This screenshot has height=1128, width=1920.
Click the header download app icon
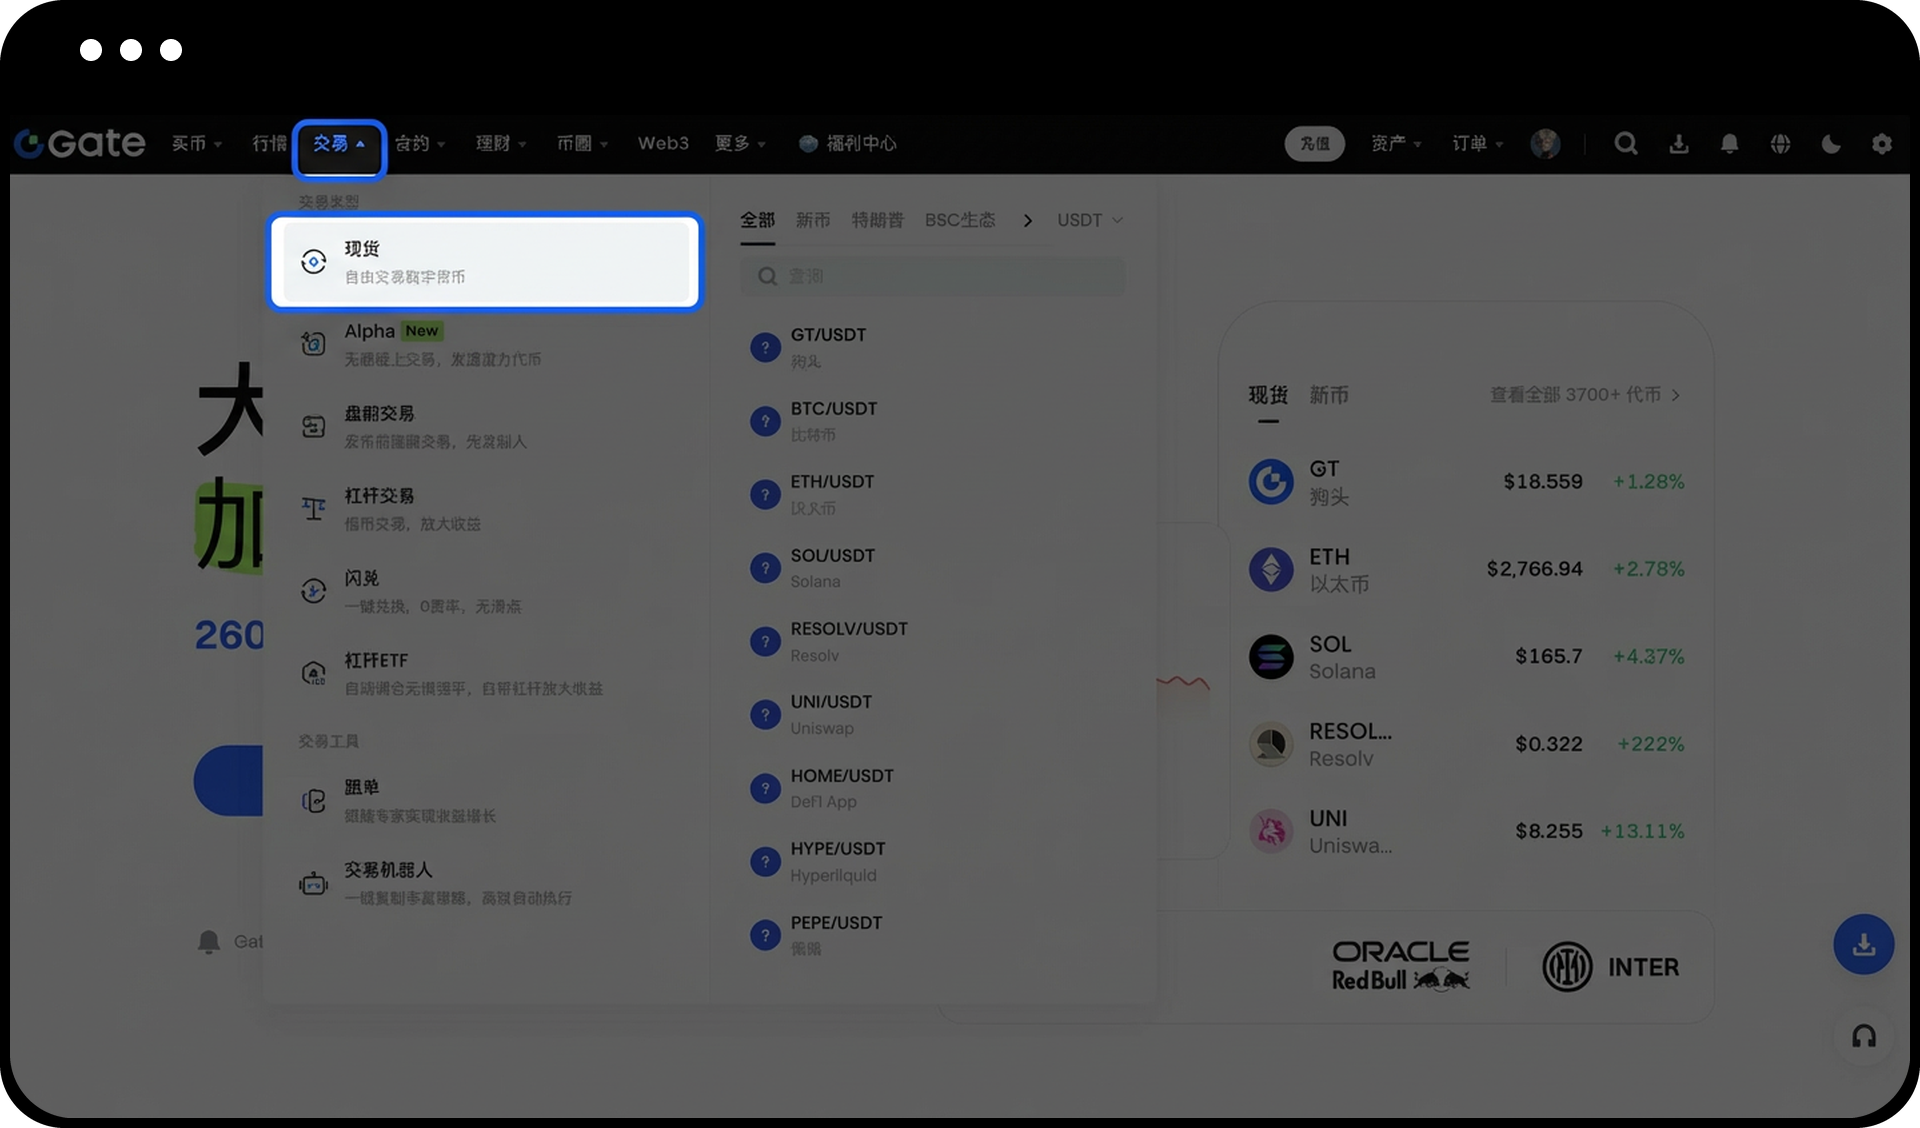click(x=1679, y=144)
